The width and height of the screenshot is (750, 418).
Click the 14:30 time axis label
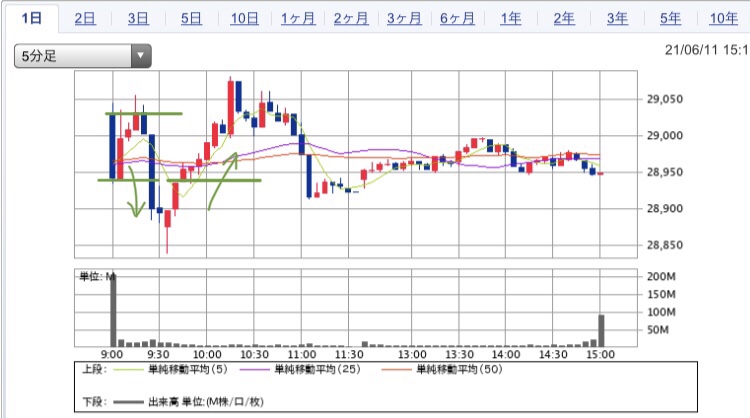(x=553, y=354)
